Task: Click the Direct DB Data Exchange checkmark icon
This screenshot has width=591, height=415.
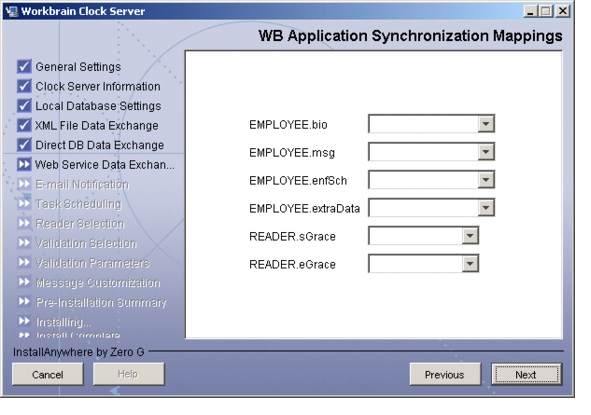Action: point(24,145)
